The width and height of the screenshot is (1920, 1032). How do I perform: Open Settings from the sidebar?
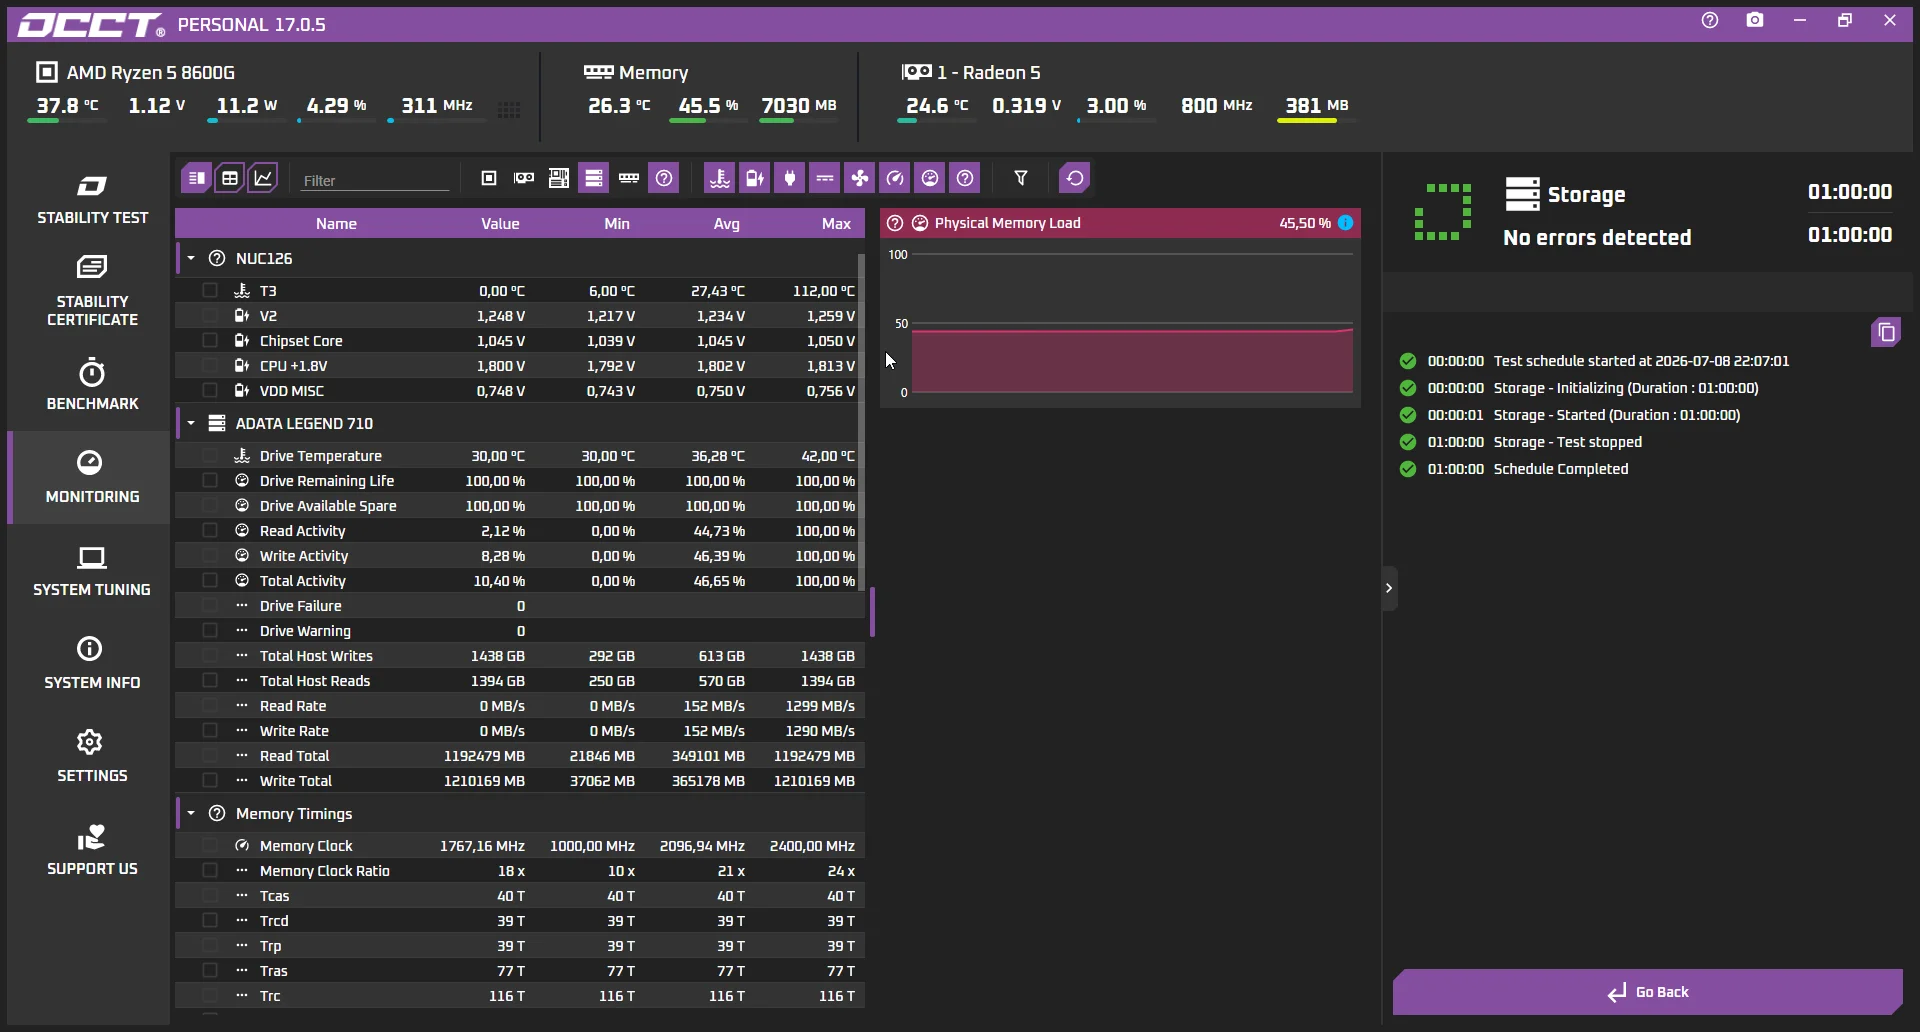tap(92, 757)
